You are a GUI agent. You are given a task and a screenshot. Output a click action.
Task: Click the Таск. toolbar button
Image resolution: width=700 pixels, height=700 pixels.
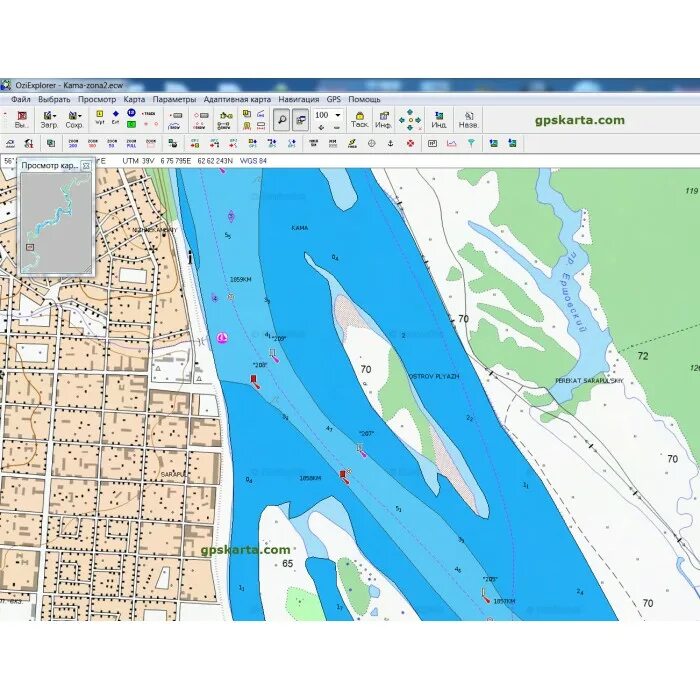[360, 120]
